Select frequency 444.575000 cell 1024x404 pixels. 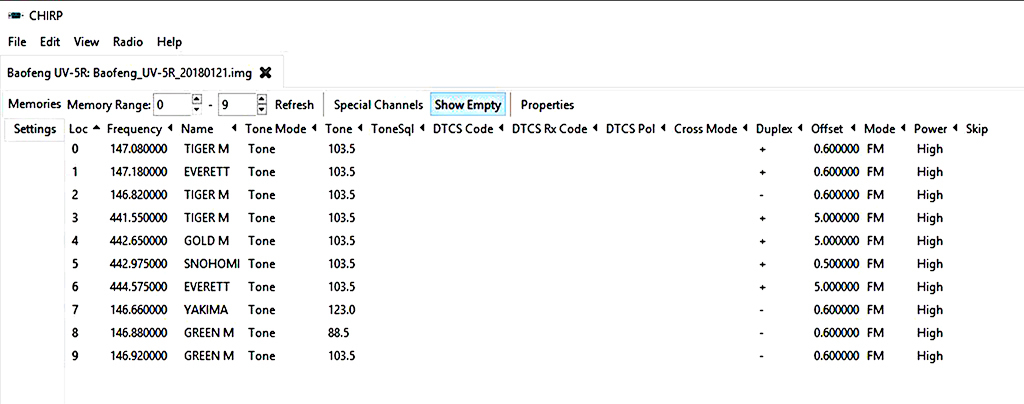(x=138, y=287)
